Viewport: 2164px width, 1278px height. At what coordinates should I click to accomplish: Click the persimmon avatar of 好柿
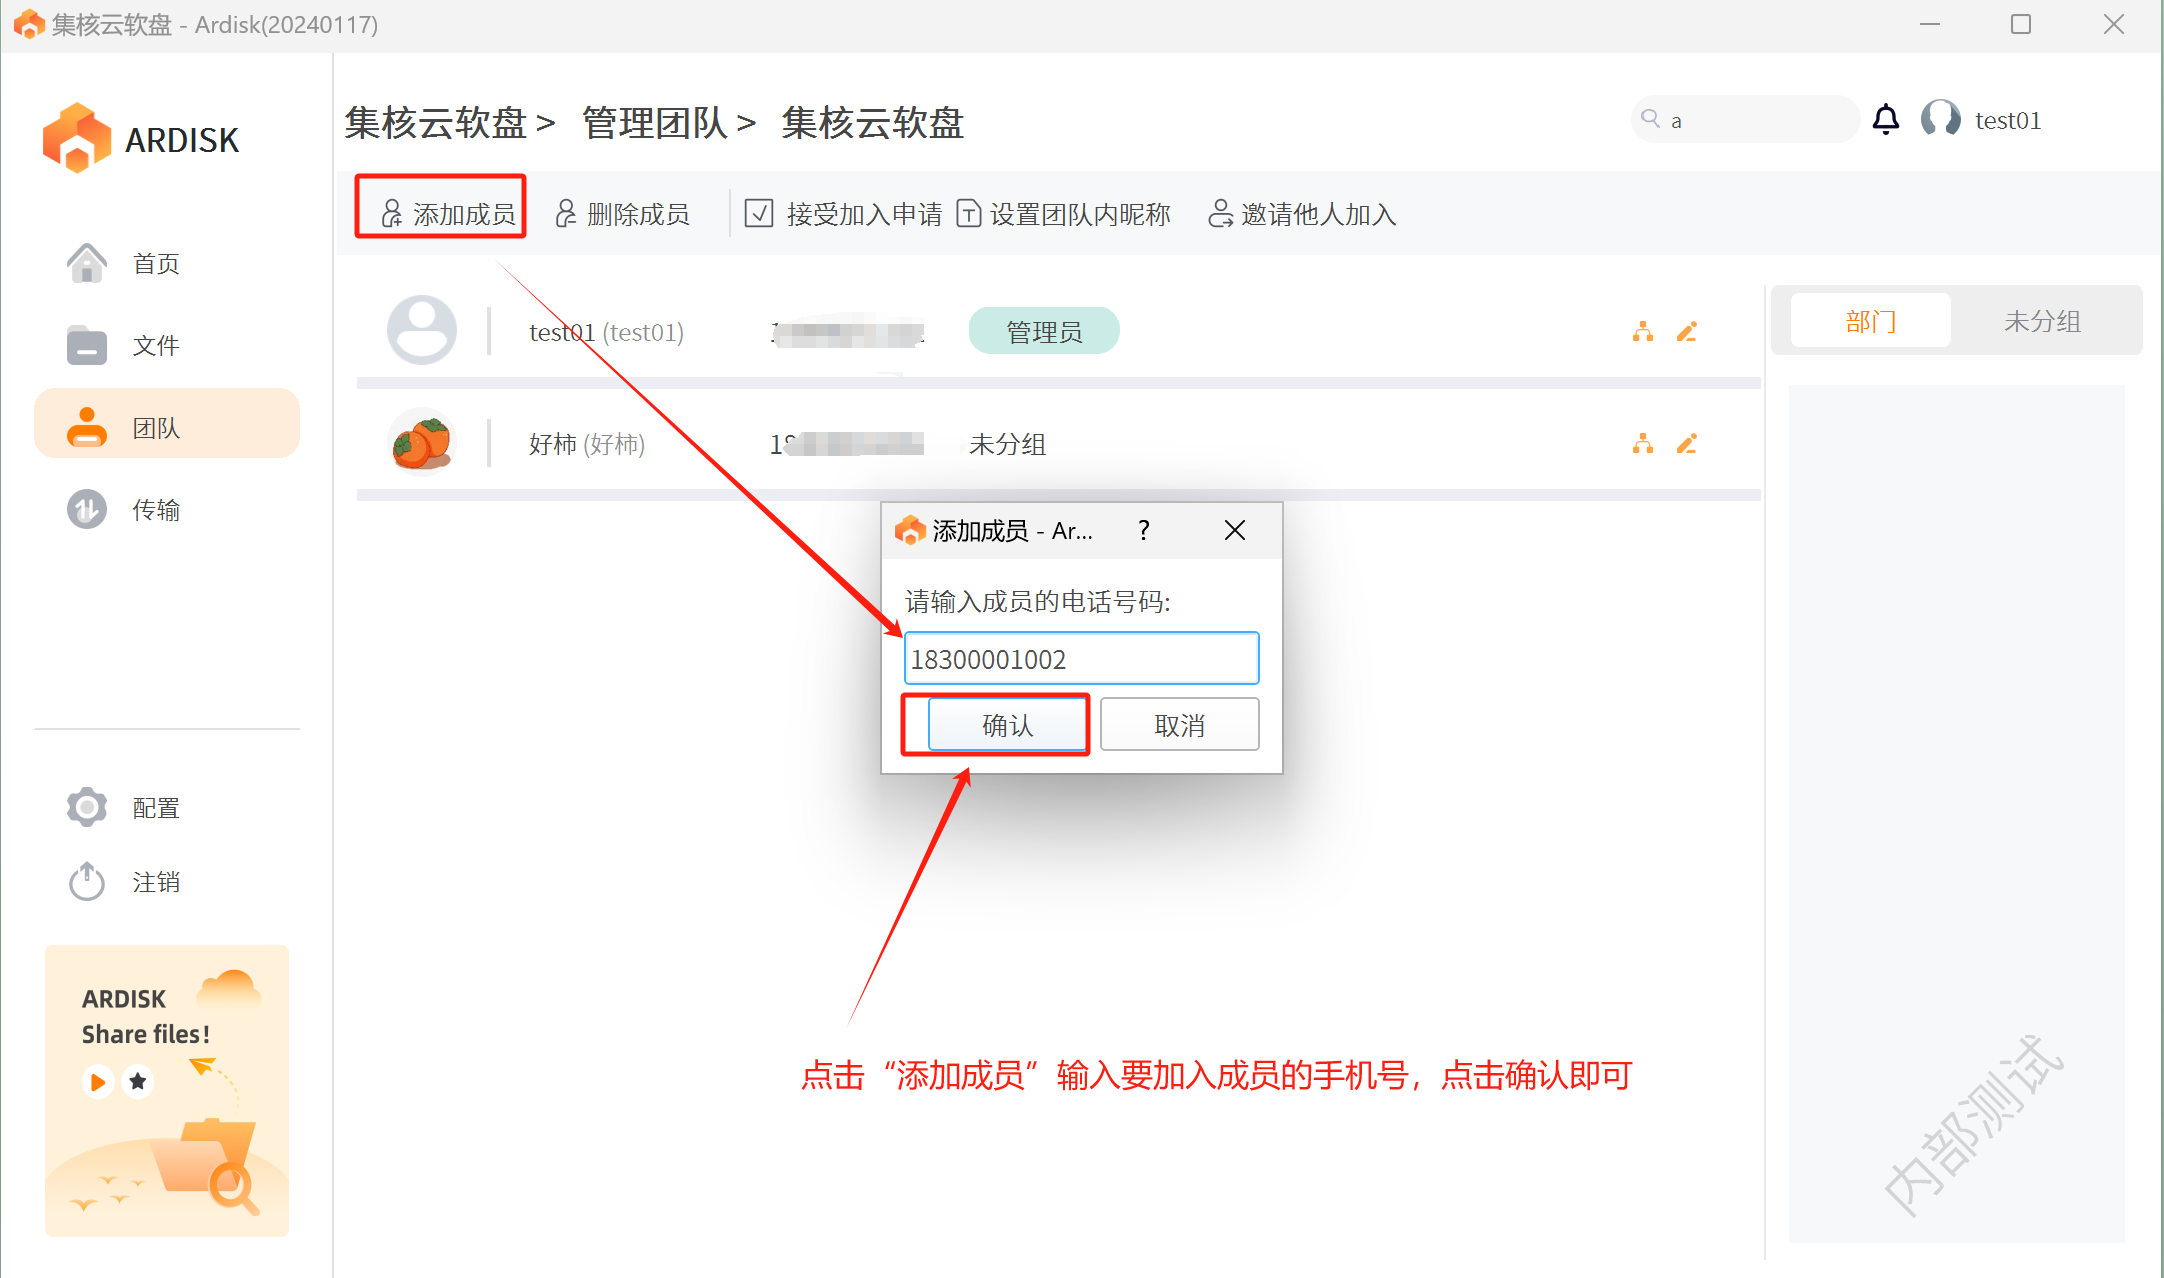point(421,443)
